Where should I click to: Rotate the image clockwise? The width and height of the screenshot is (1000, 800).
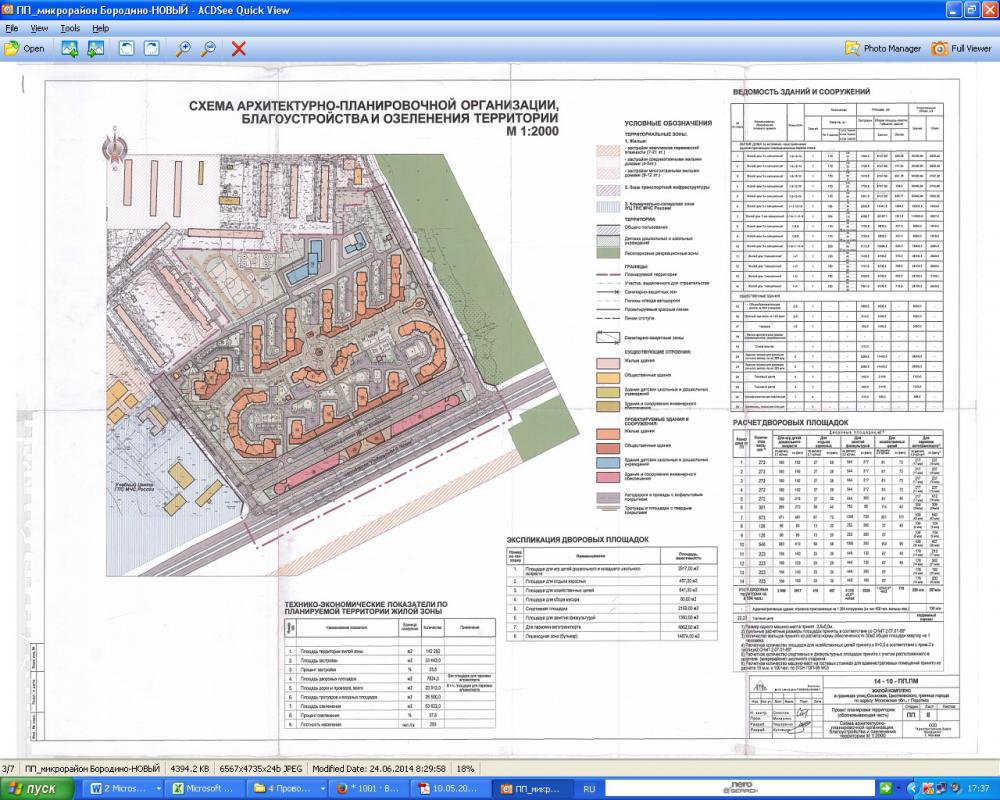pyautogui.click(x=151, y=48)
